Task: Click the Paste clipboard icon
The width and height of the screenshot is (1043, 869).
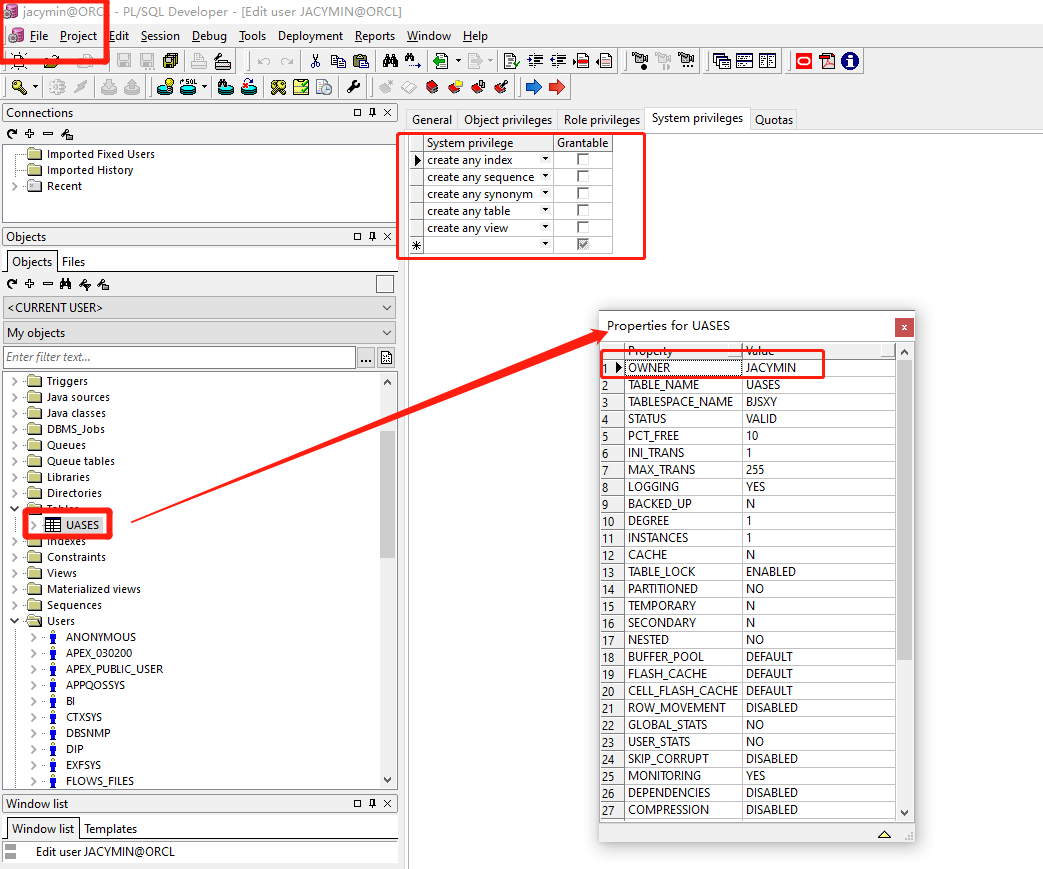Action: click(x=361, y=61)
